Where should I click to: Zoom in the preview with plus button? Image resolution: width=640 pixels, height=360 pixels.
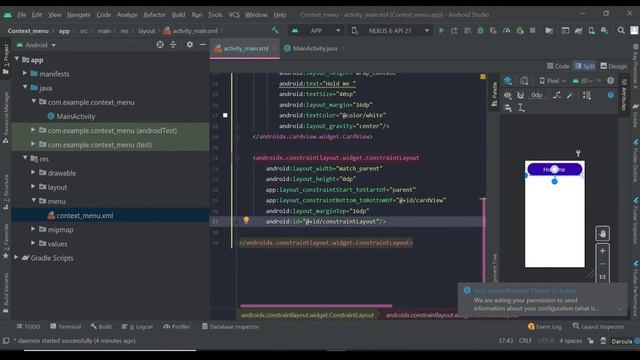click(602, 251)
